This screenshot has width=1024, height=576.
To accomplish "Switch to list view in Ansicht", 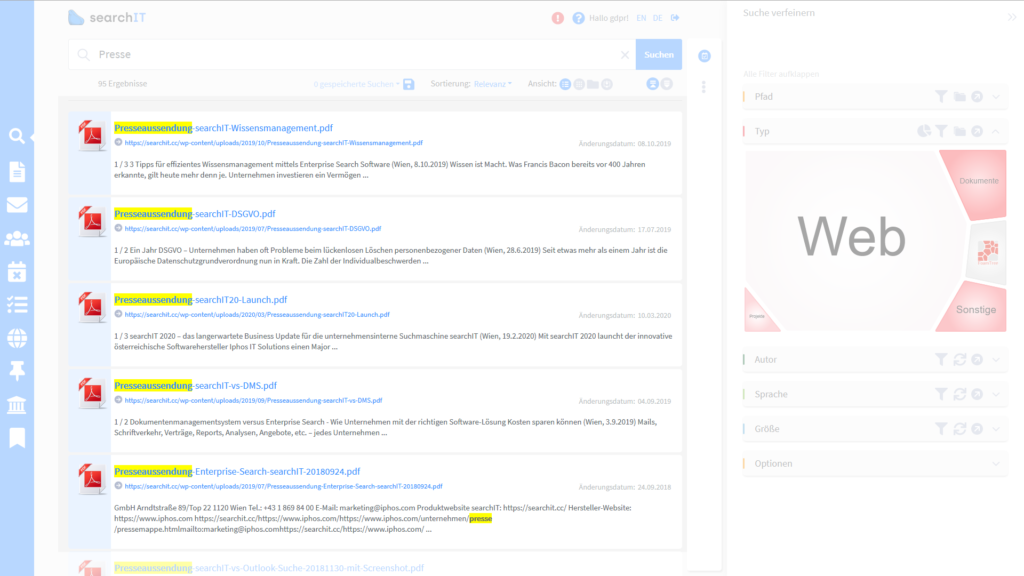I will pos(565,84).
